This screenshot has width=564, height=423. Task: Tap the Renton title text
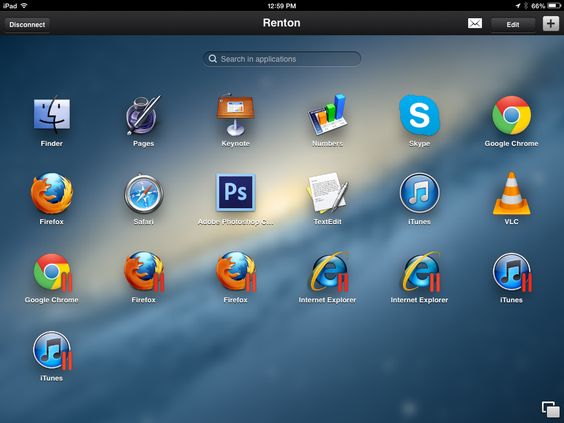pos(281,23)
